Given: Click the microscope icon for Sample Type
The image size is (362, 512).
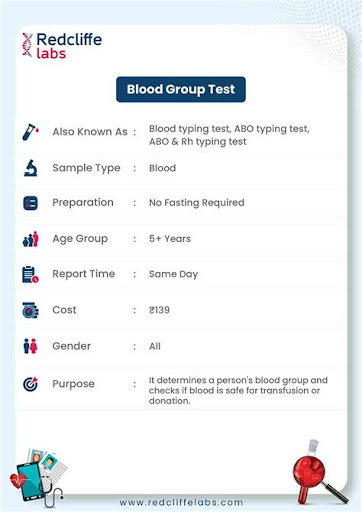Looking at the screenshot, I should tap(31, 168).
